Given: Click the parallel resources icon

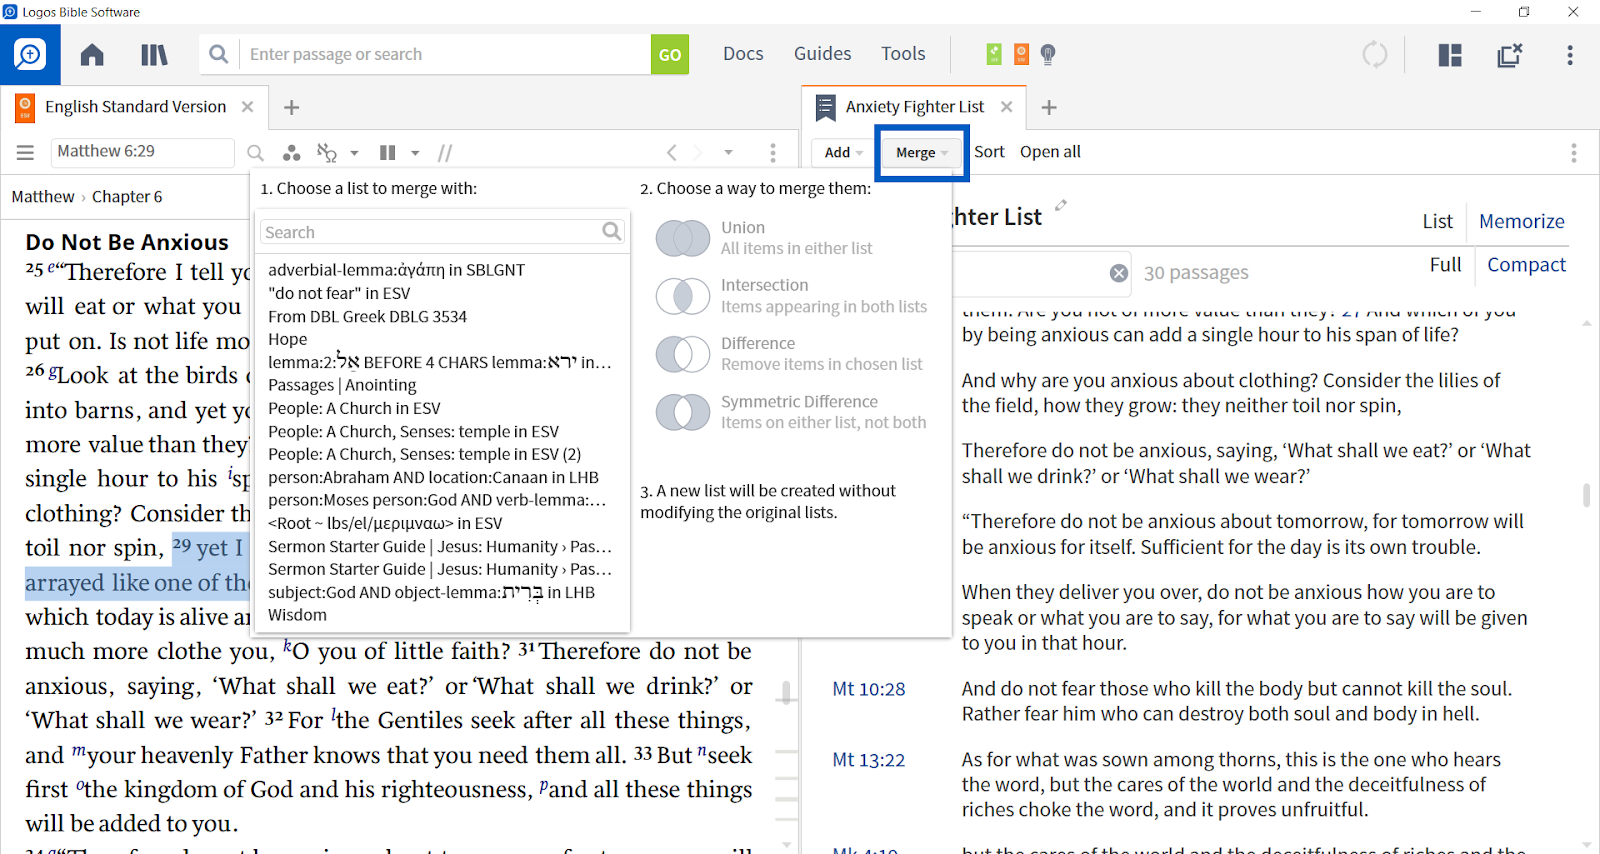Looking at the screenshot, I should click(x=327, y=152).
